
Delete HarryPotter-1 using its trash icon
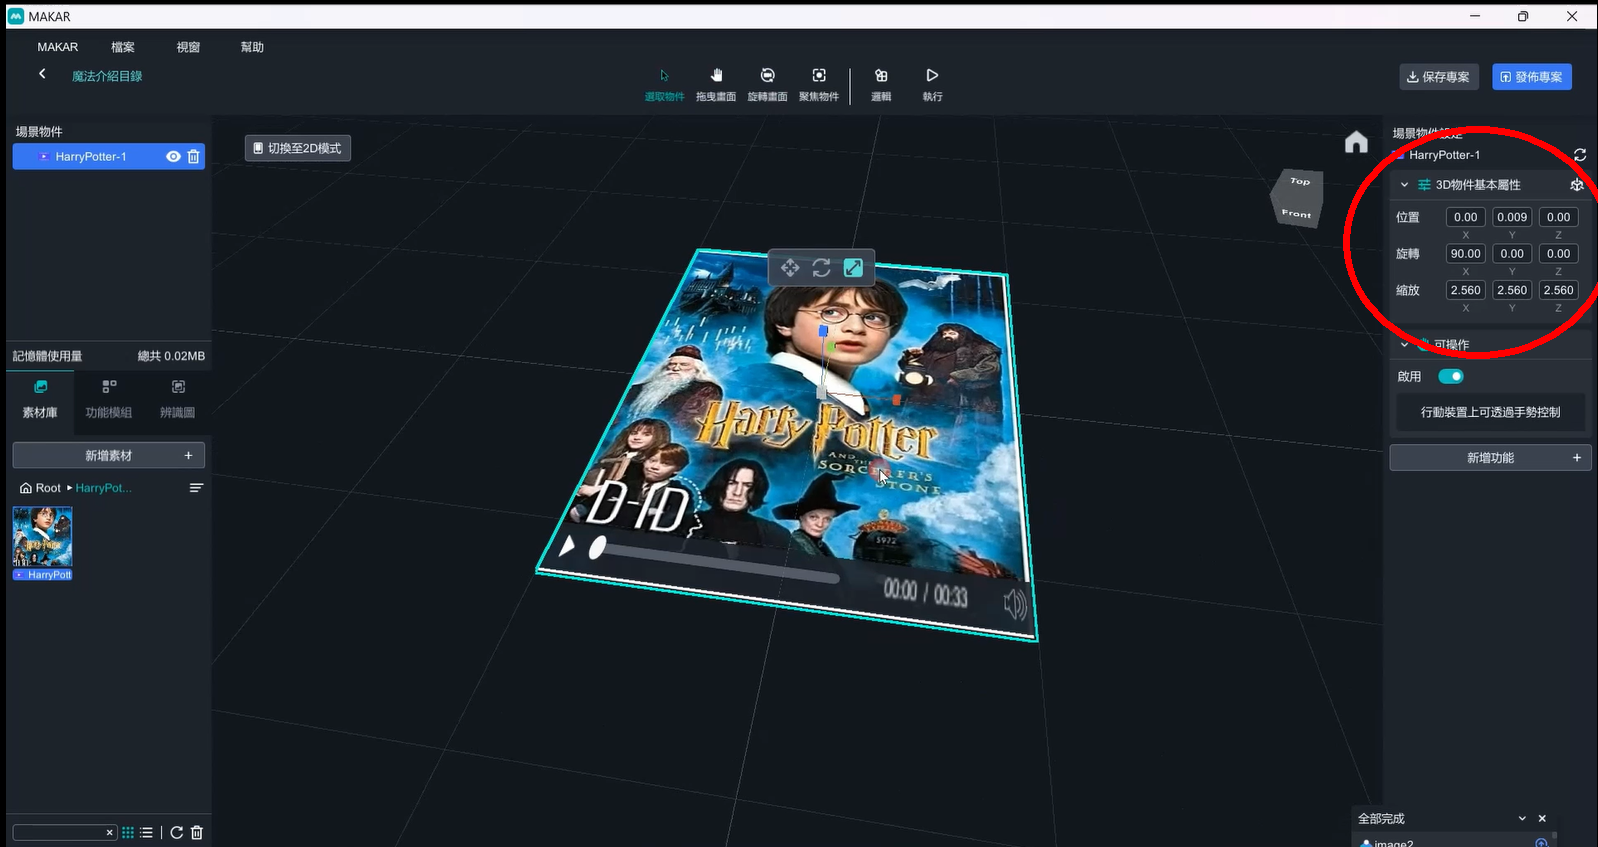[194, 157]
